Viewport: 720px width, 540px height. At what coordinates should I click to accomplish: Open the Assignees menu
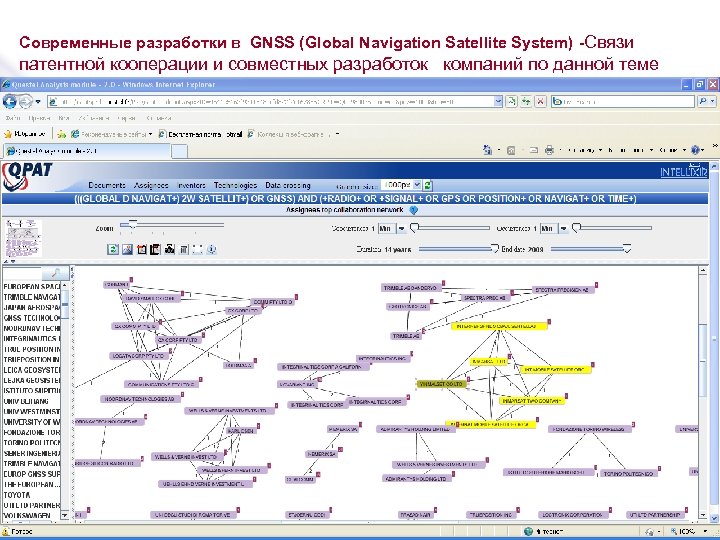point(151,185)
